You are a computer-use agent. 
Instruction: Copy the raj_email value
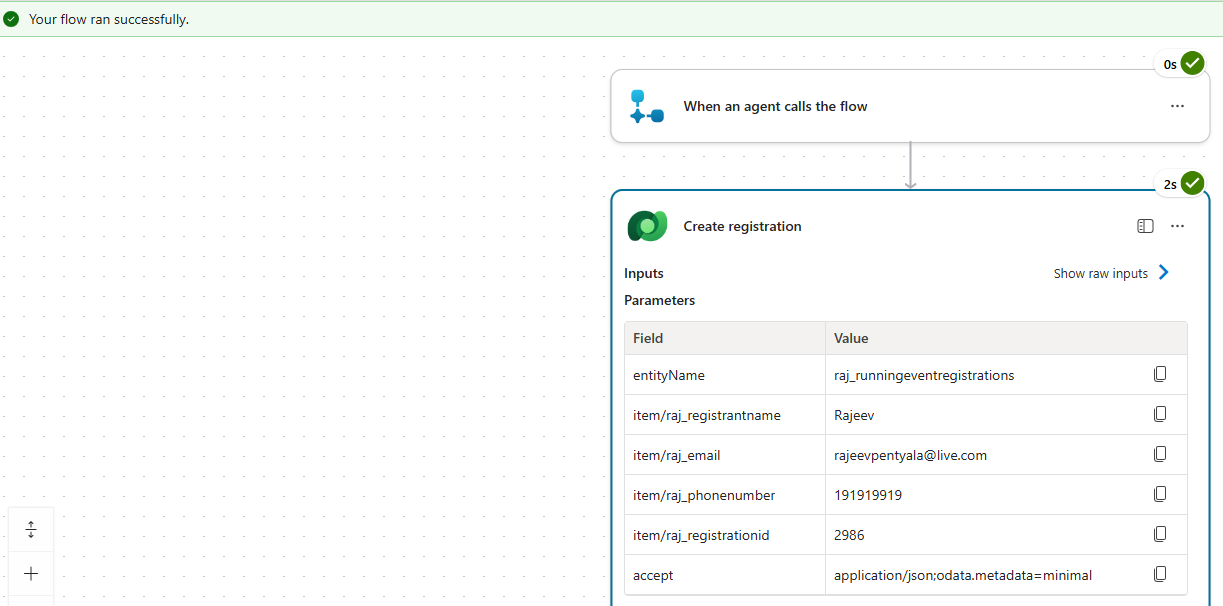(1160, 454)
